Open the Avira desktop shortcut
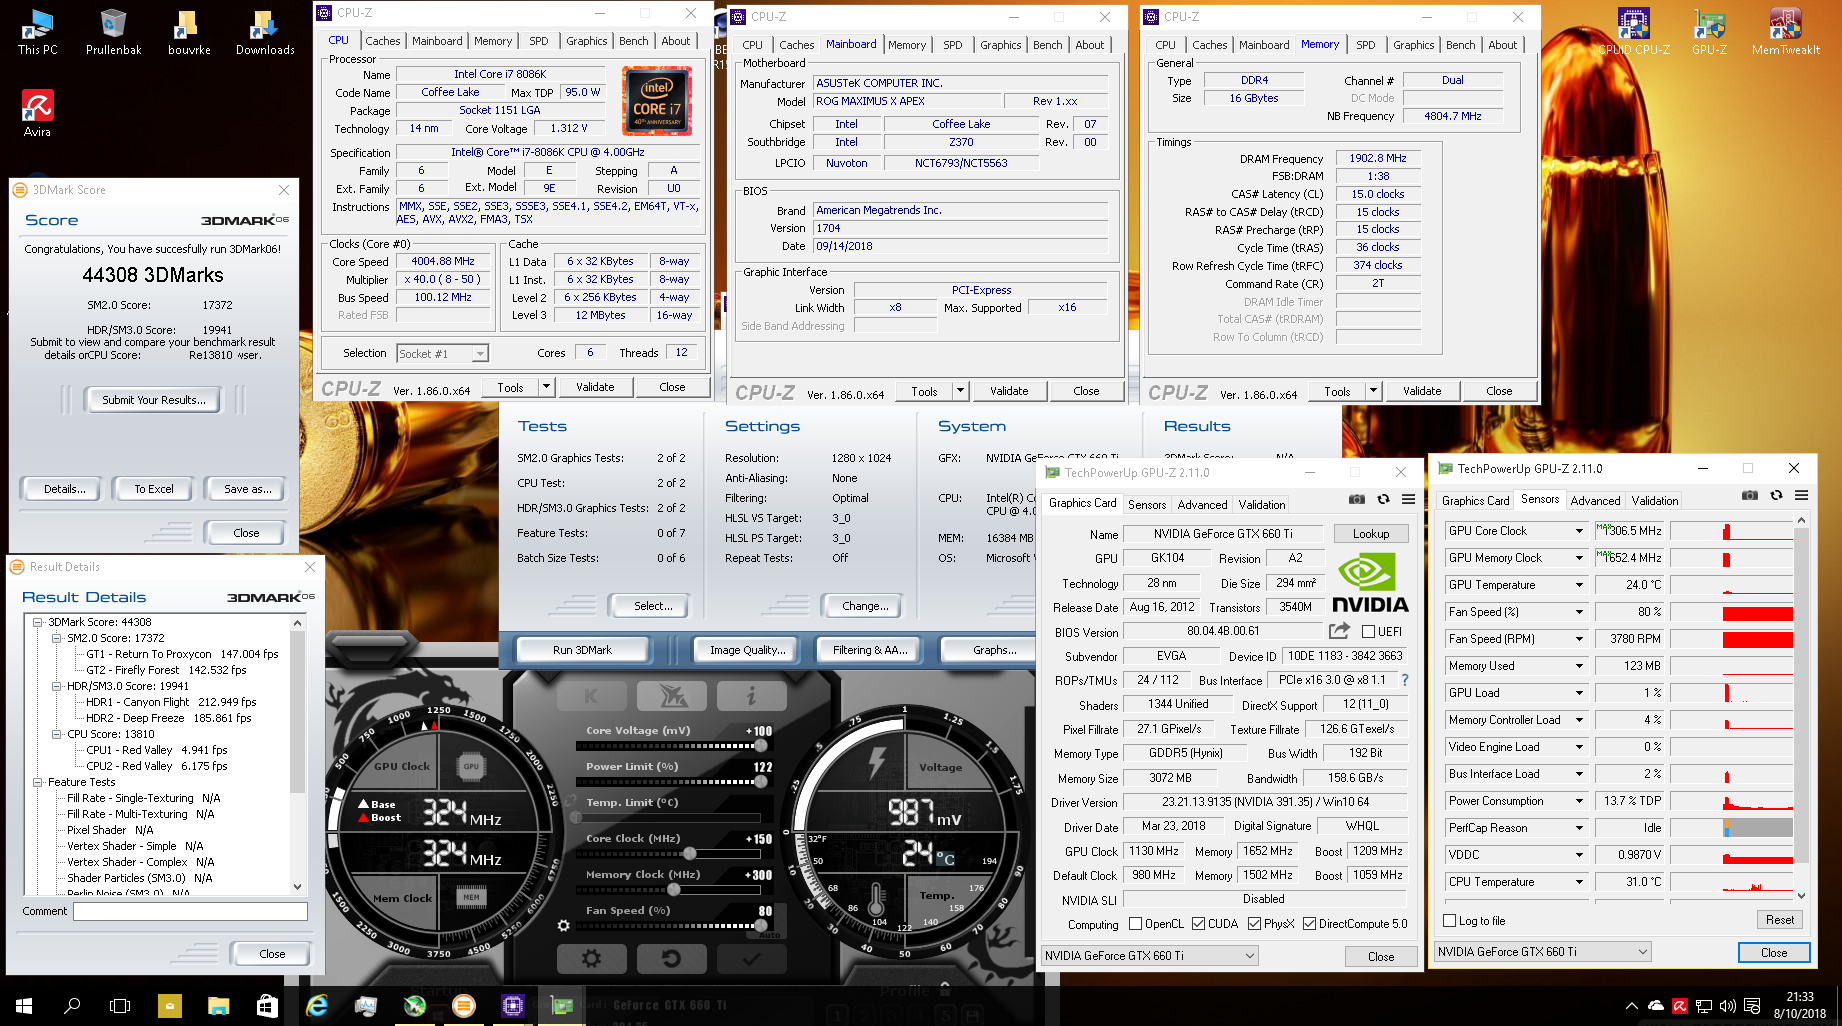The width and height of the screenshot is (1842, 1026). [x=38, y=113]
